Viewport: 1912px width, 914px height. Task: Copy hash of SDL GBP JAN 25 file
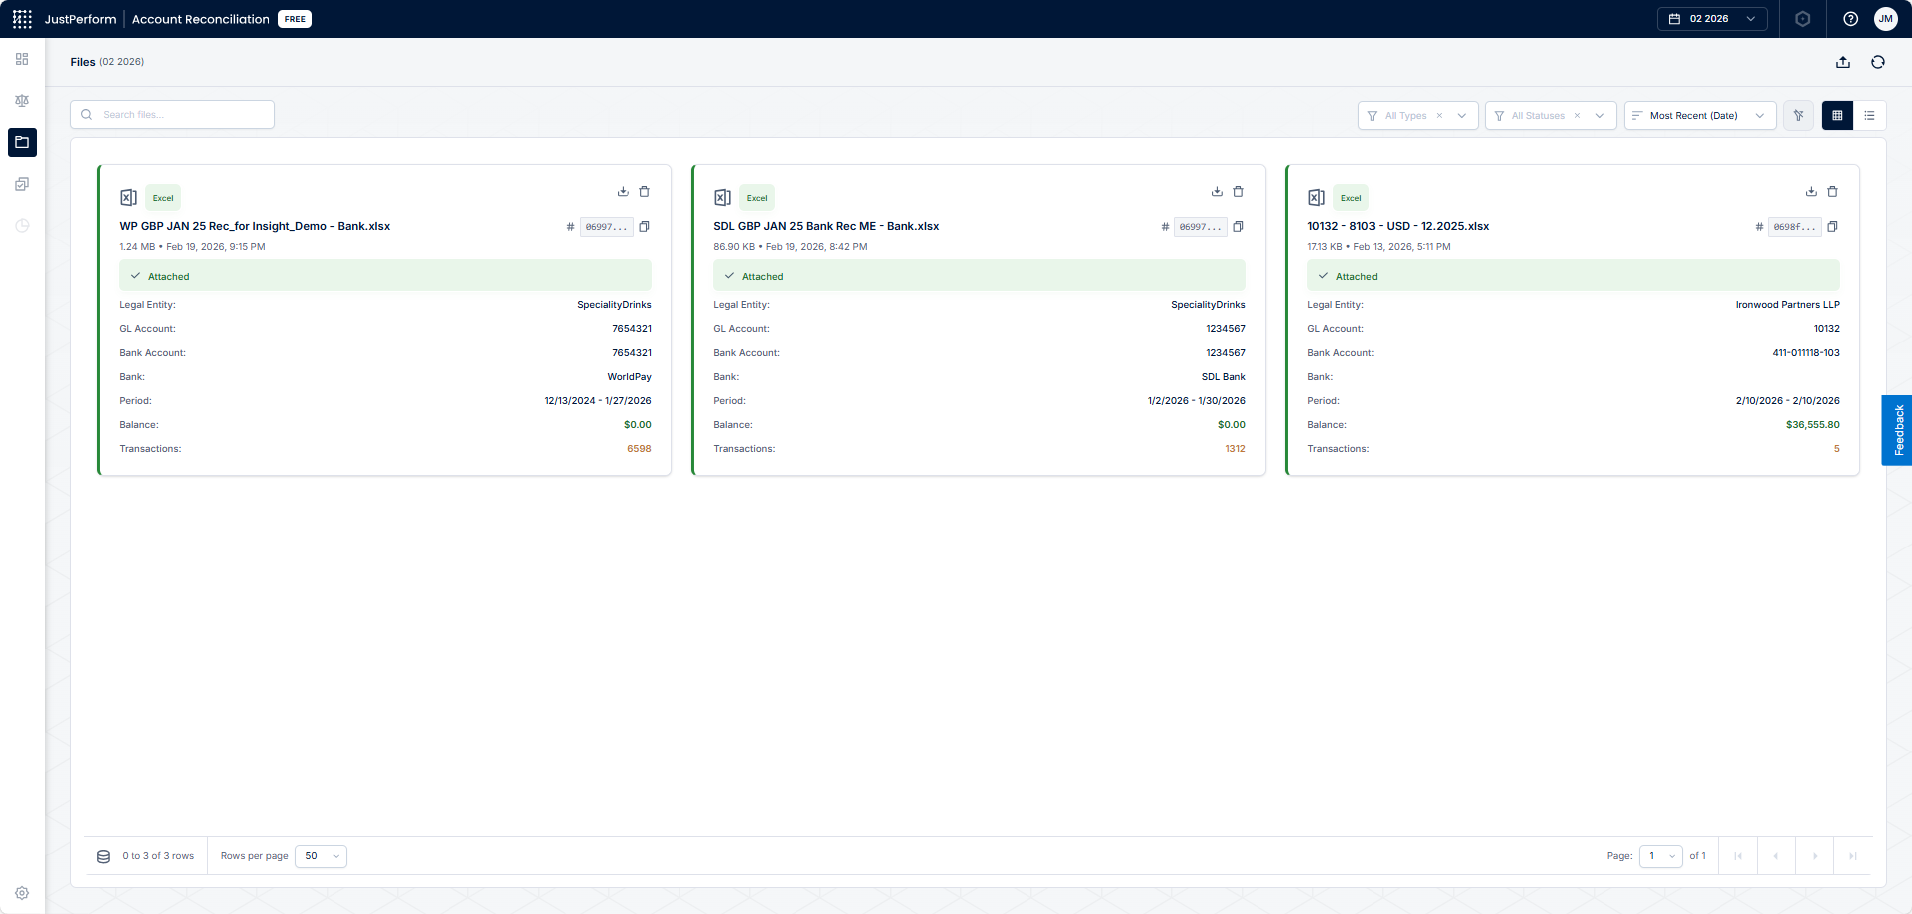(x=1239, y=227)
